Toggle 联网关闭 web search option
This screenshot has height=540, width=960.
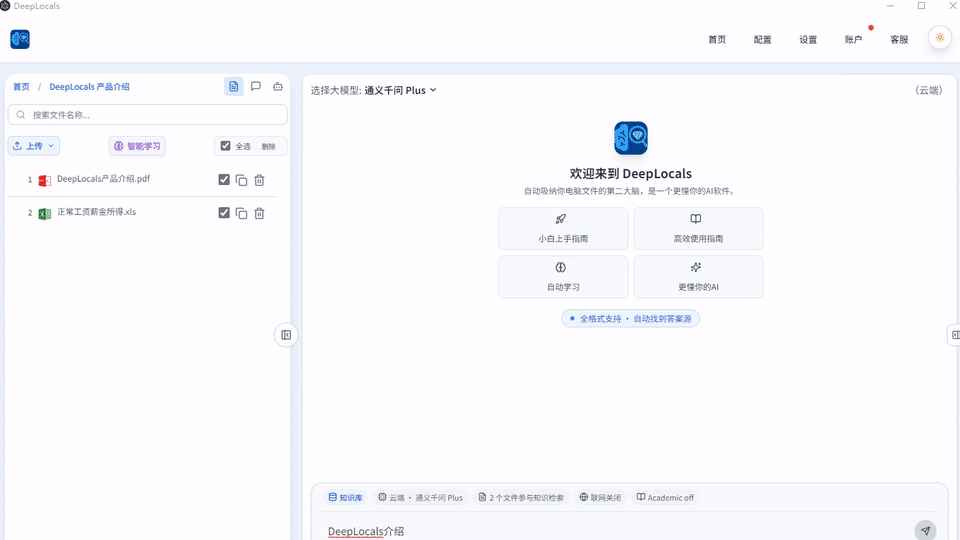600,498
